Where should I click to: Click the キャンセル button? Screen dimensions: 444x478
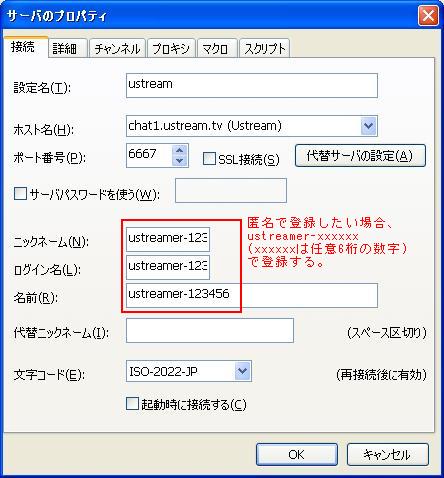[387, 454]
